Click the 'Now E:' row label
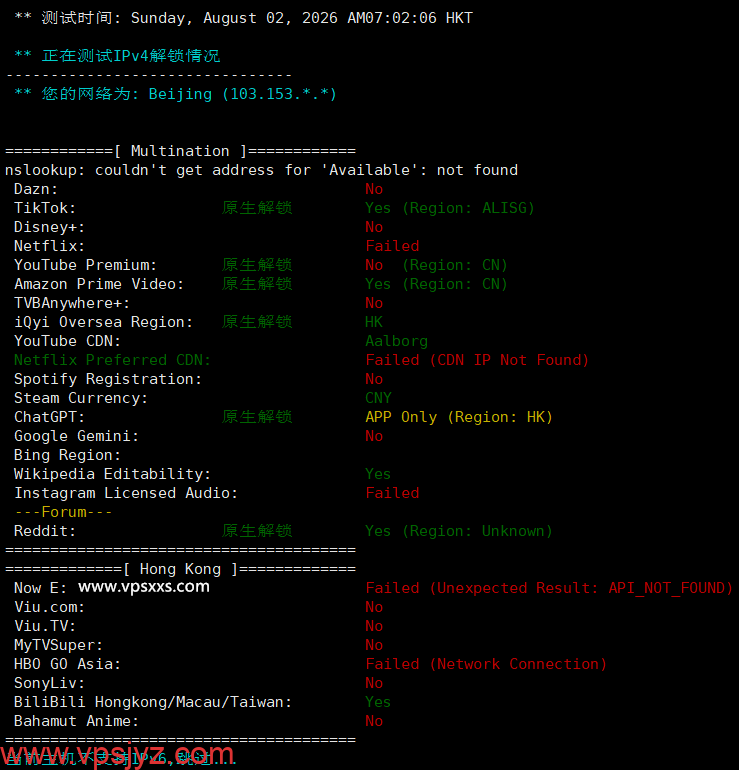Screen dimensions: 739x770 pyautogui.click(x=40, y=588)
